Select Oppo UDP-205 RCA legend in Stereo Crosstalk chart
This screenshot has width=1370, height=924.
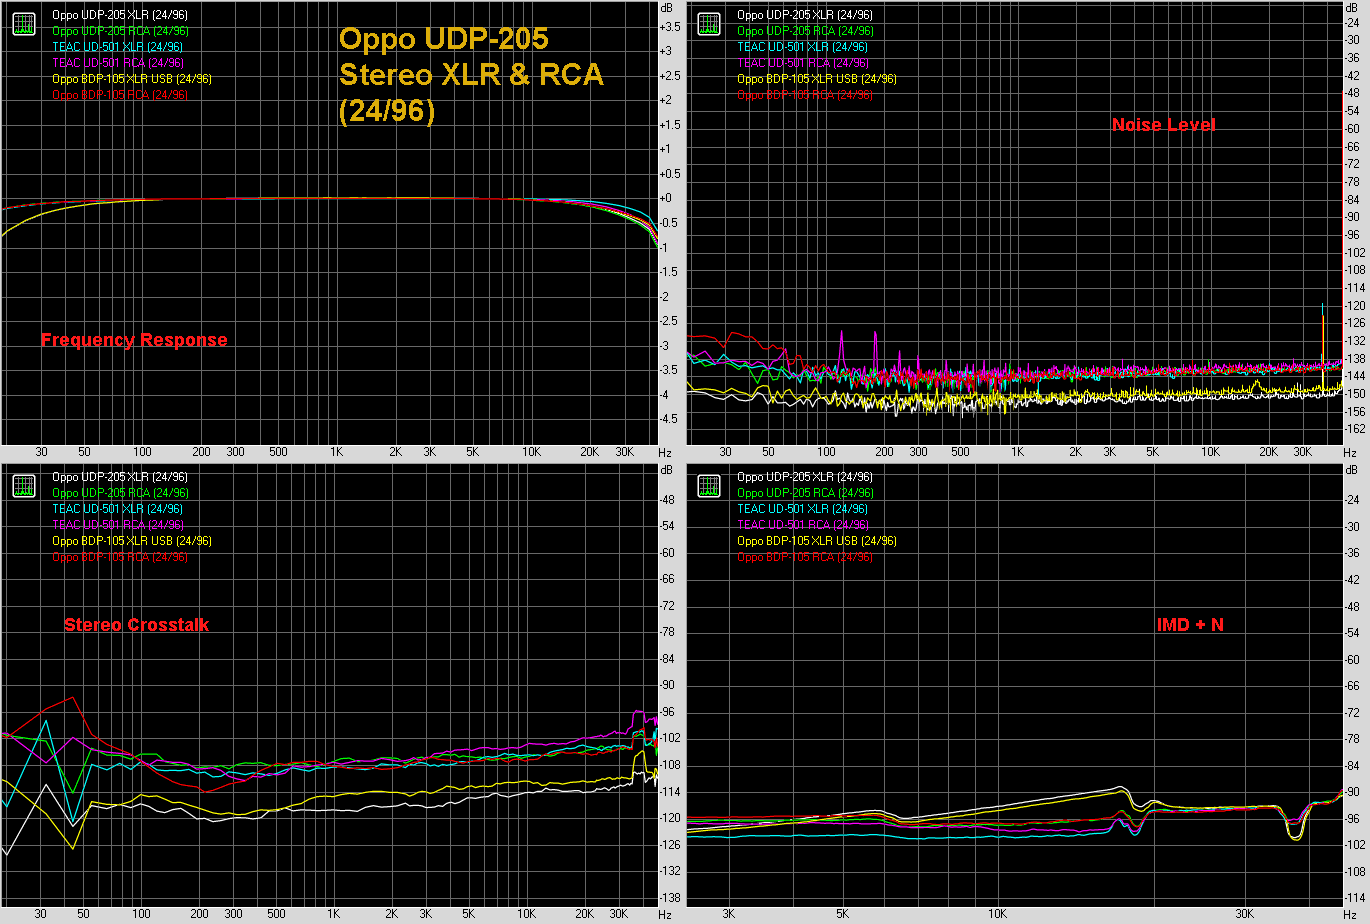[120, 493]
